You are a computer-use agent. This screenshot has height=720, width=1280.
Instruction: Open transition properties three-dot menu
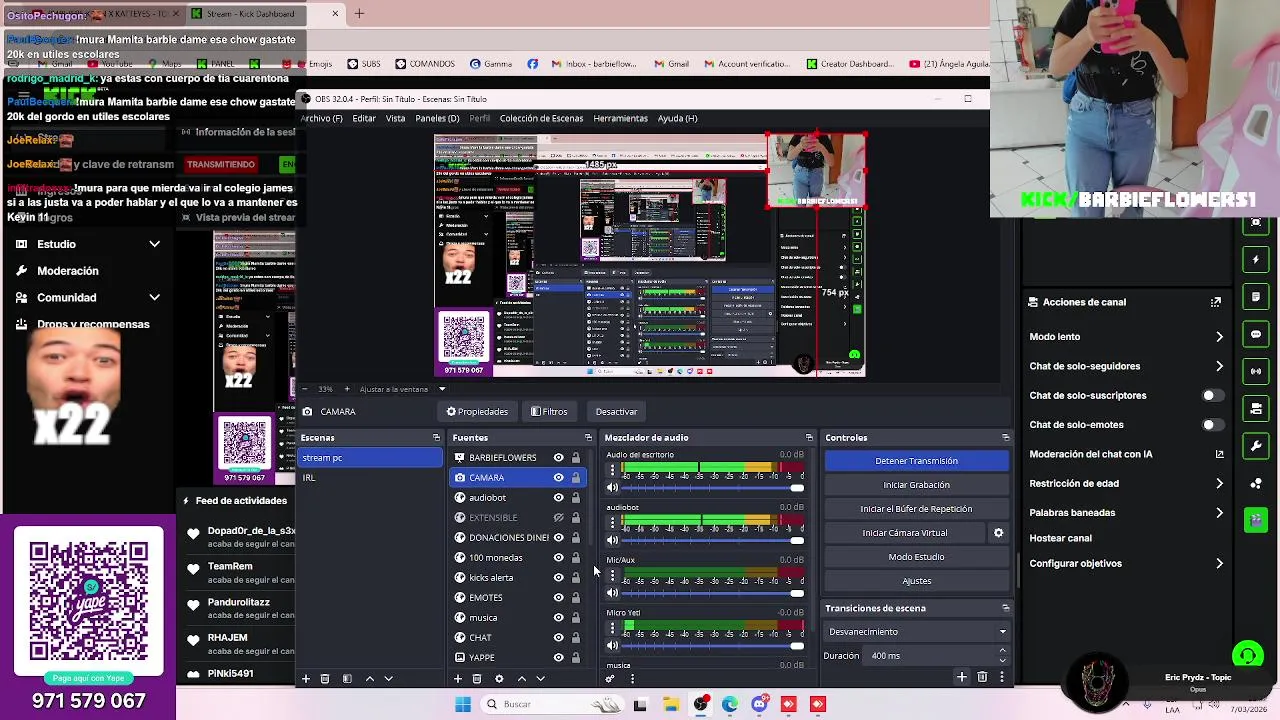tap(1001, 678)
